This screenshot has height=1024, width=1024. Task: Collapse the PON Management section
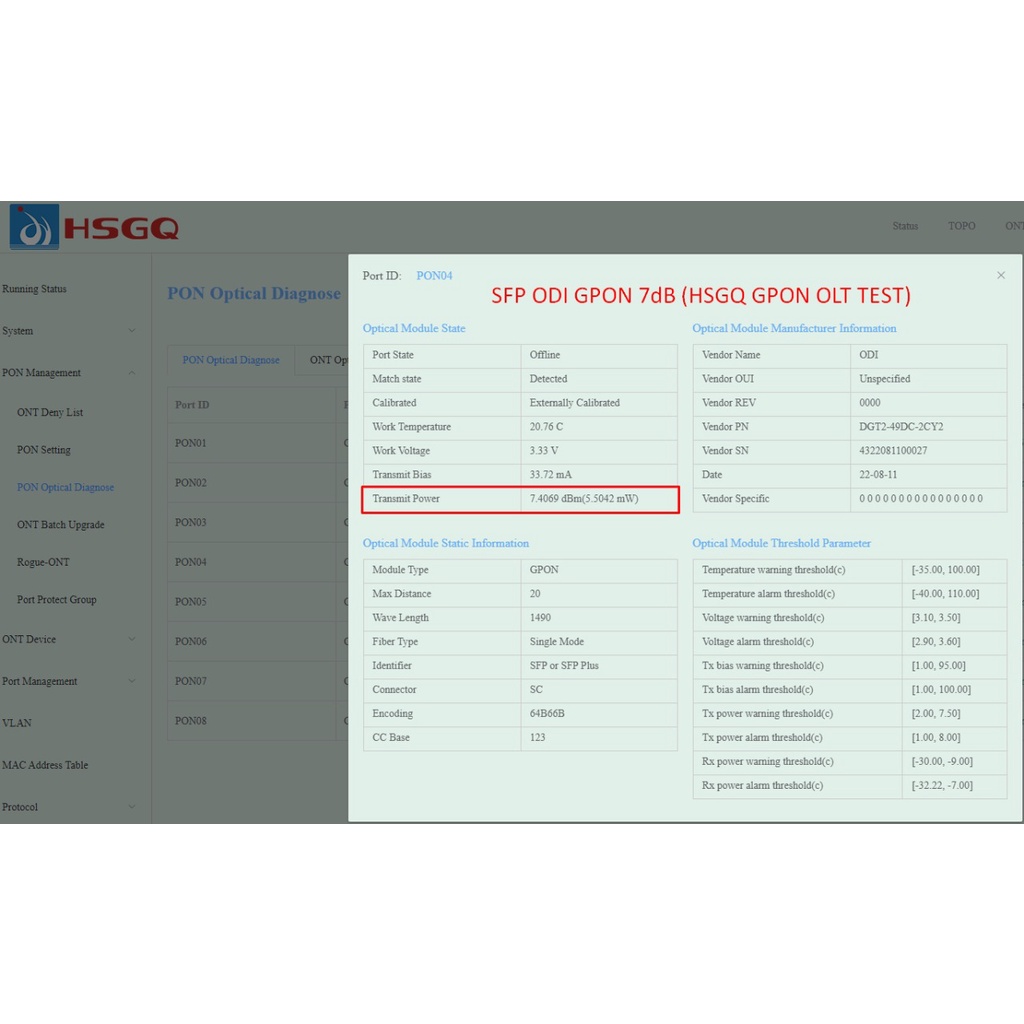(x=132, y=373)
